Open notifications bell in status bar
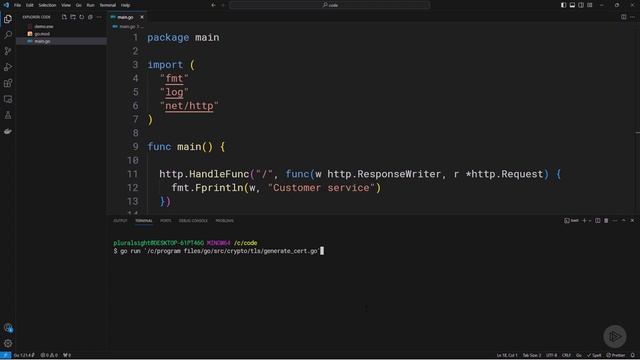Viewport: 640px width, 360px height. click(633, 355)
